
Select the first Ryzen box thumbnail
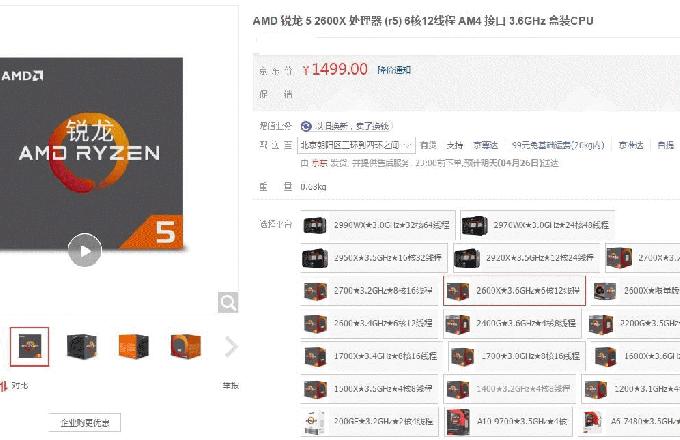point(29,347)
